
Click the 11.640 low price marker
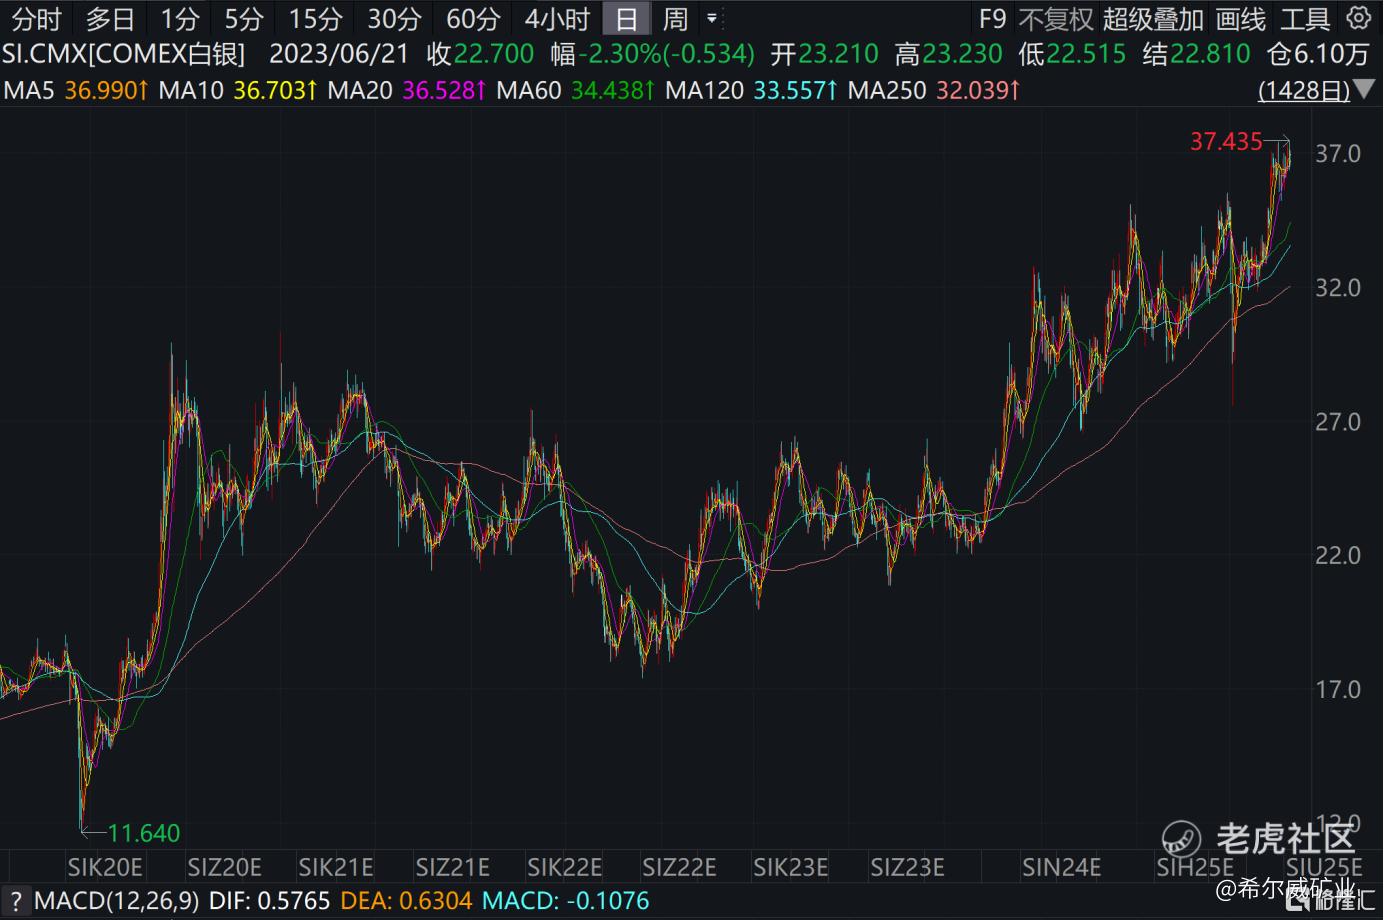(144, 833)
